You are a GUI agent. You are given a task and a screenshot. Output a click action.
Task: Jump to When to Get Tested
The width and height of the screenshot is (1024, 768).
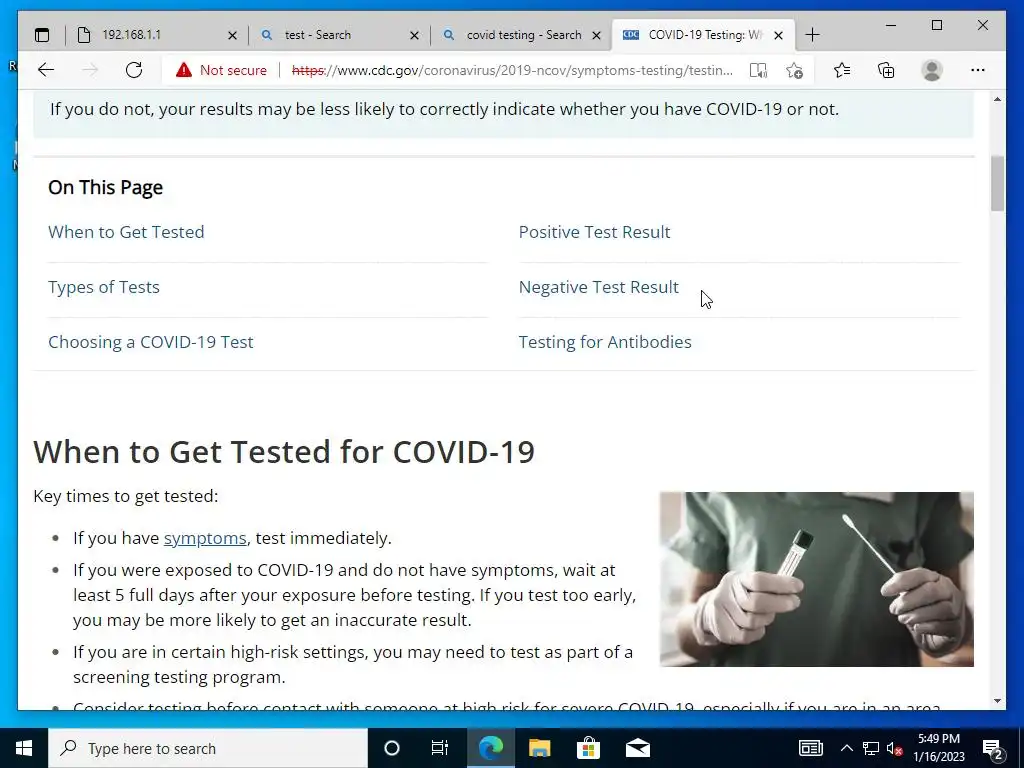(x=126, y=232)
